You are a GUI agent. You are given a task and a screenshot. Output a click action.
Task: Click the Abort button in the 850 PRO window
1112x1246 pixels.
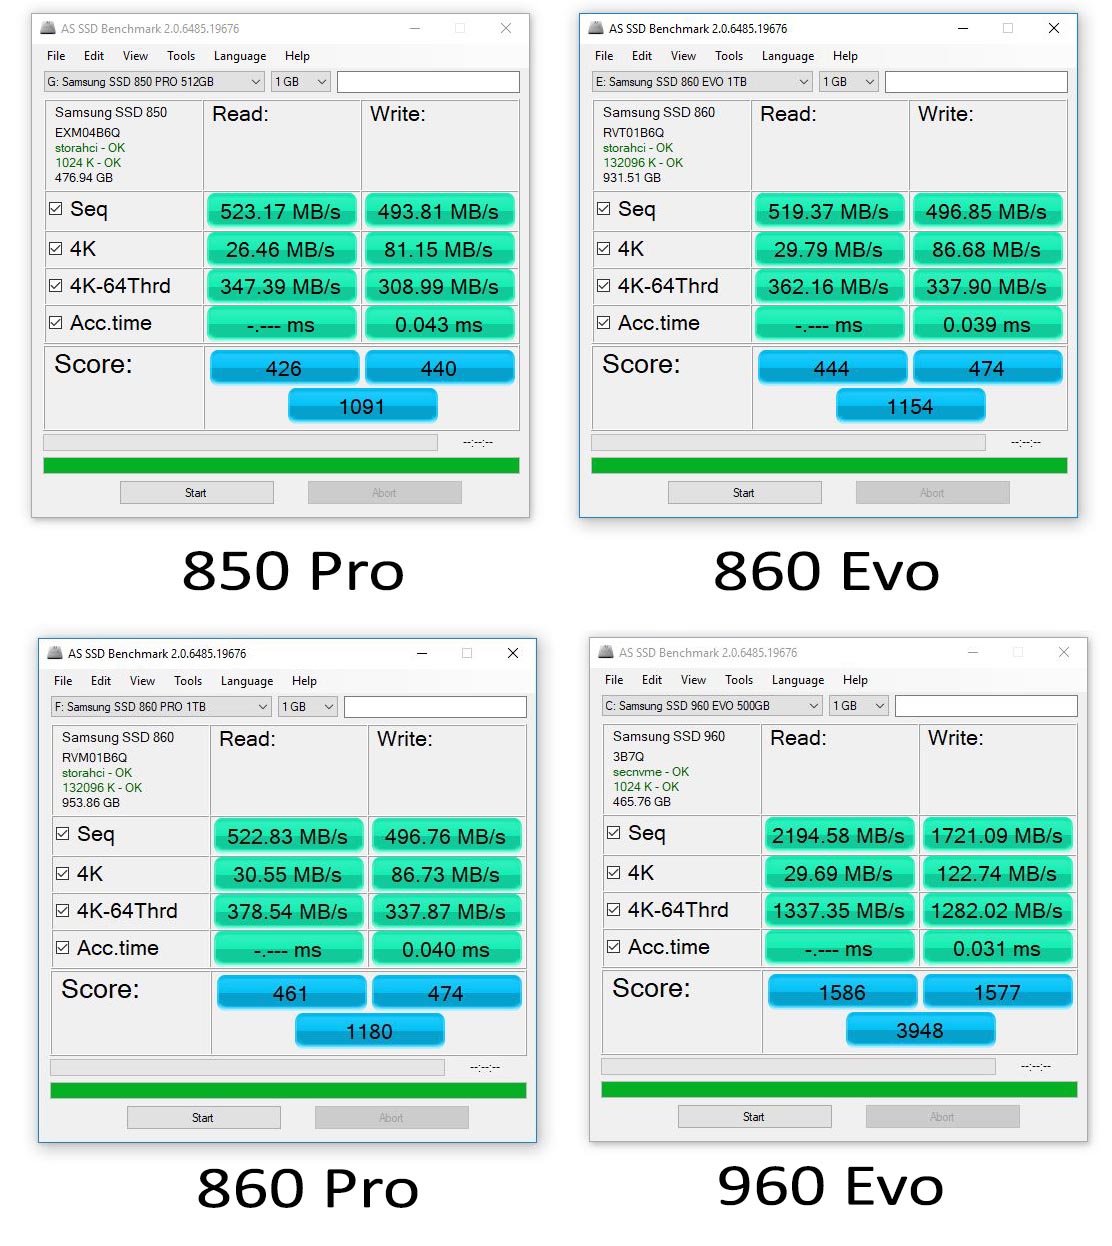click(385, 492)
